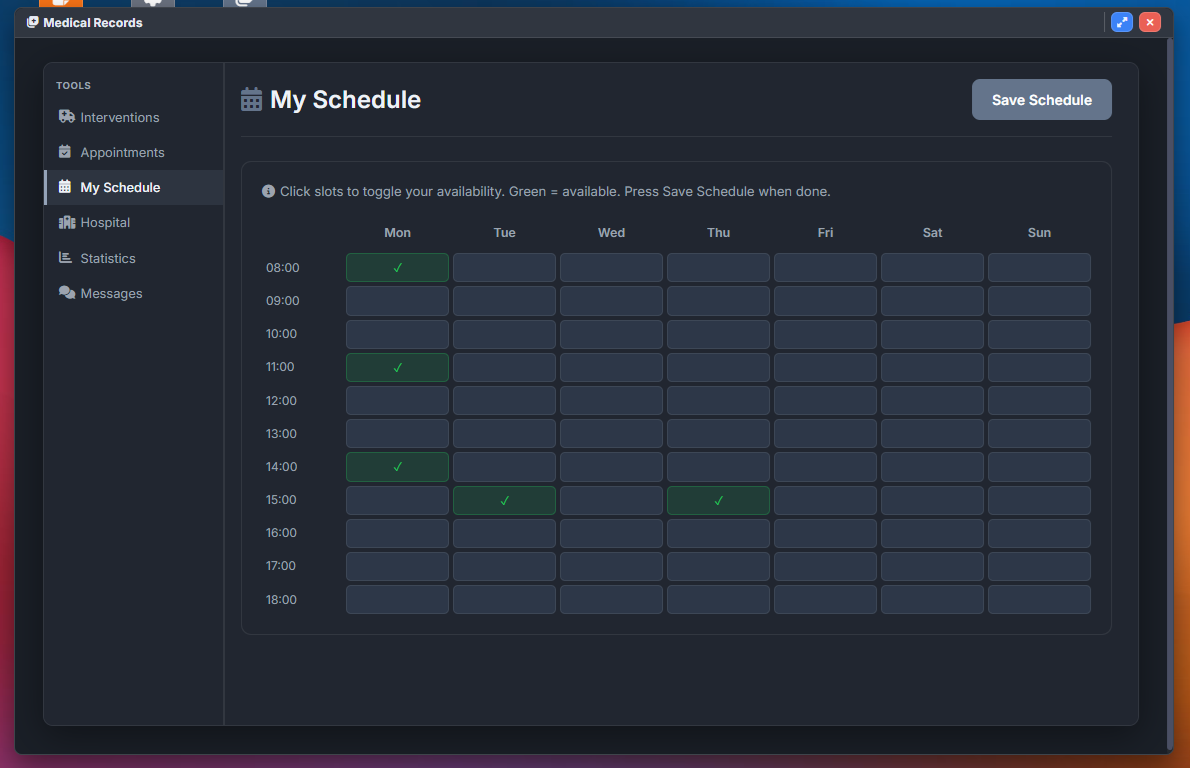Toggle off Tuesday 15:00 availability
Image resolution: width=1190 pixels, height=768 pixels.
pyautogui.click(x=504, y=500)
